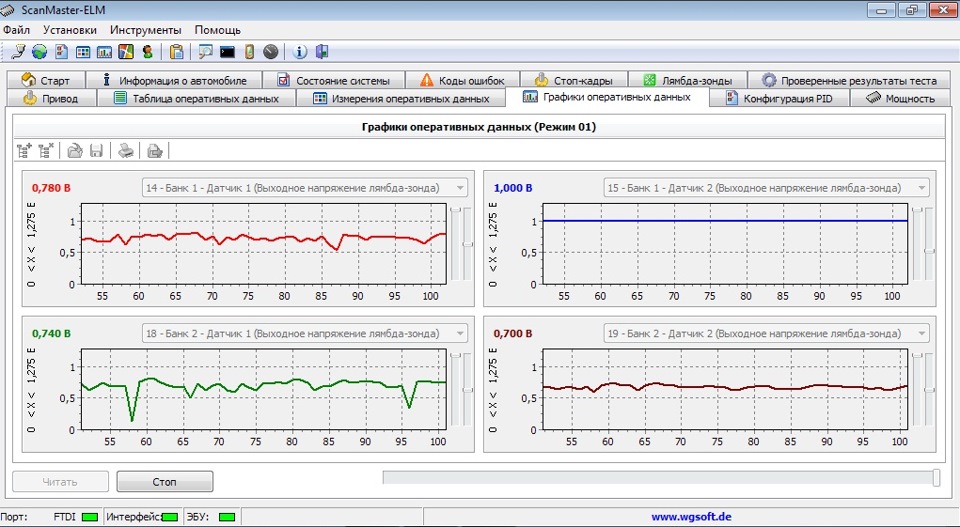This screenshot has height=527, width=960.
Task: Switch to Таблица оперативных данных tab
Action: point(196,98)
